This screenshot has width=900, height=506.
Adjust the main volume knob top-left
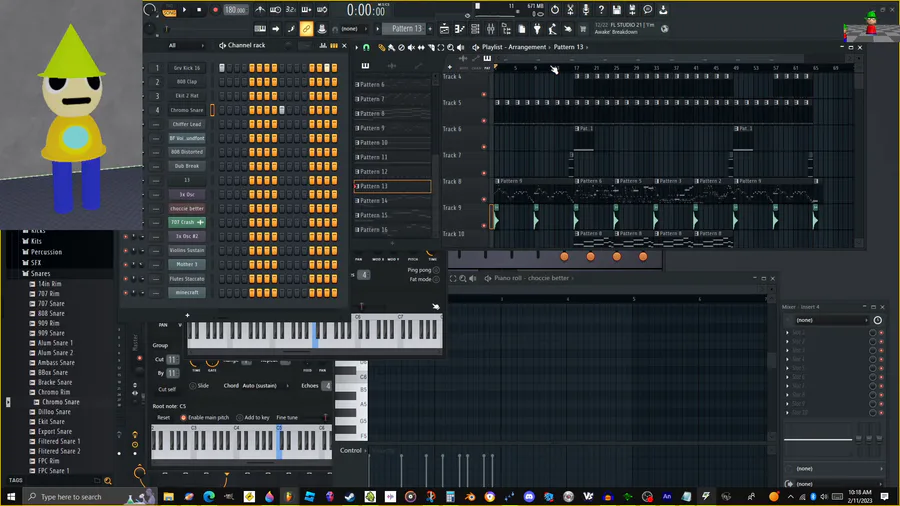(150, 10)
